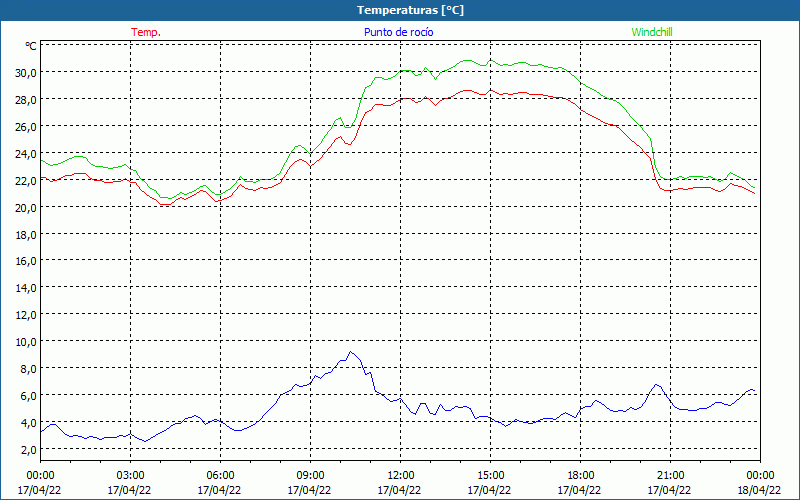Viewport: 800px width, 500px height.
Task: Select the green "Windchill" legend label
Action: [x=652, y=32]
